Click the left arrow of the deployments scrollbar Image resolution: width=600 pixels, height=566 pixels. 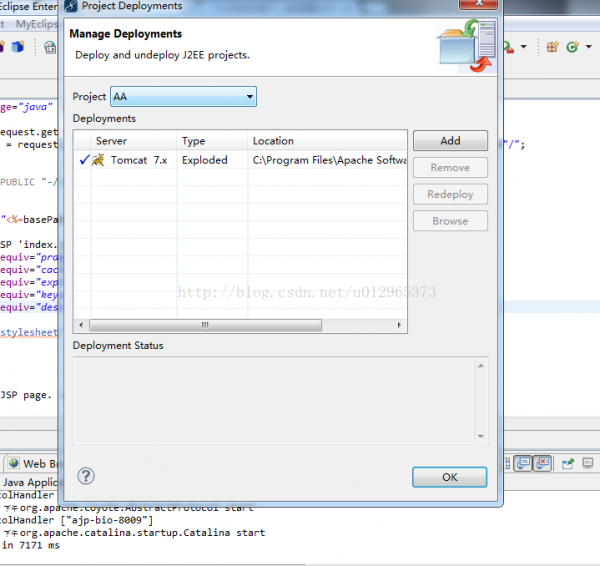click(x=81, y=325)
